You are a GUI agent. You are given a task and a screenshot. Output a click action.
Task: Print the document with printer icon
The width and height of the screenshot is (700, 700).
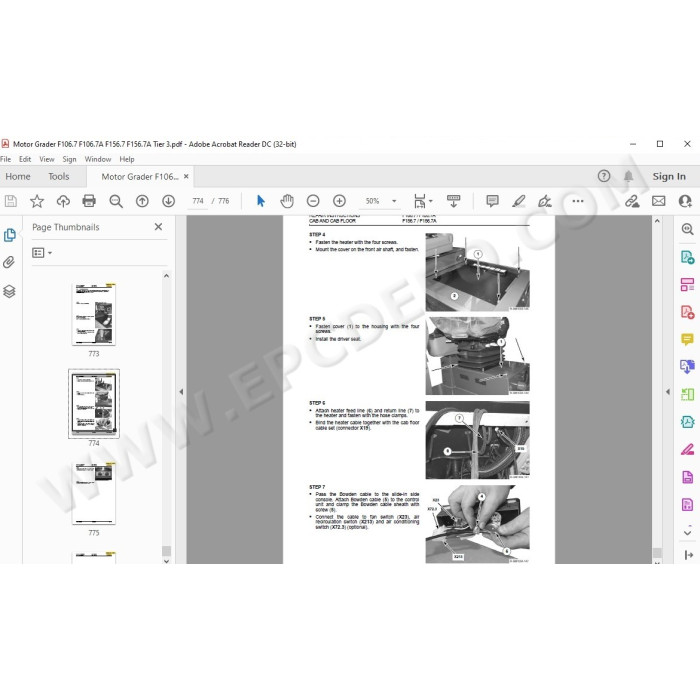click(x=89, y=201)
